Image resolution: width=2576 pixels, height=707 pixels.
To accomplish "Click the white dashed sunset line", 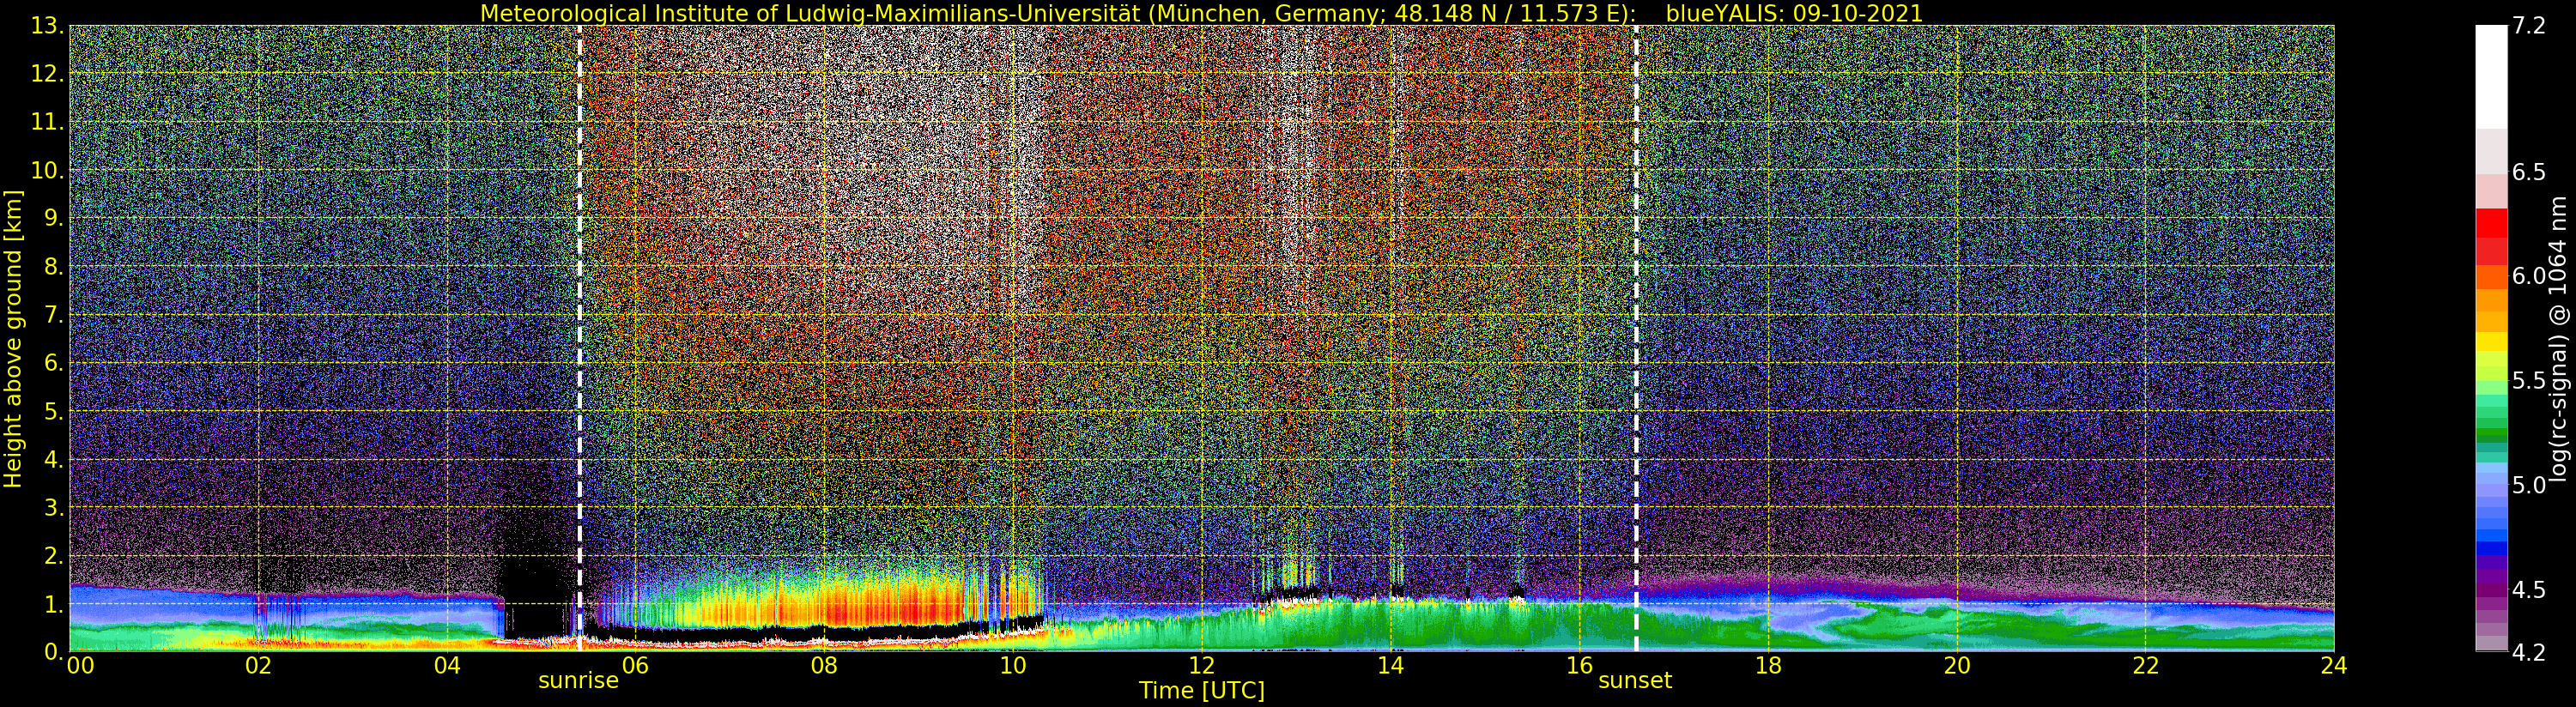I will point(1636,300).
